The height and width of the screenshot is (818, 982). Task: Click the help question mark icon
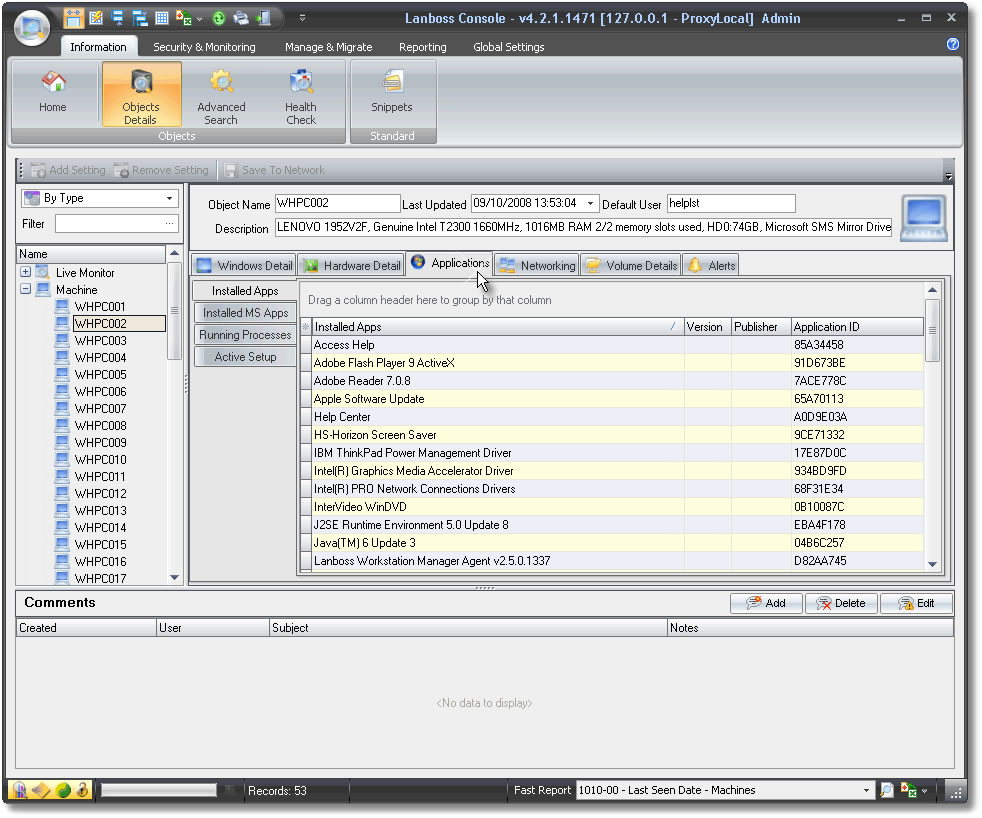[x=952, y=44]
